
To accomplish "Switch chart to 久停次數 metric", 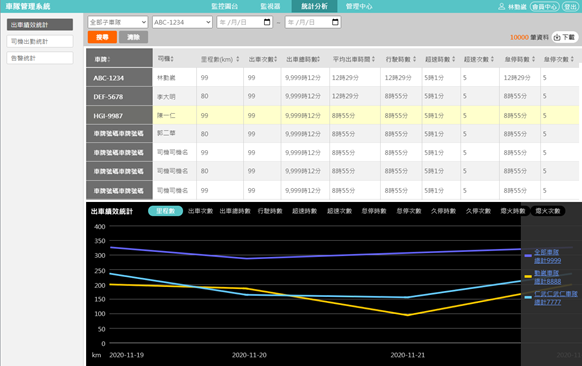I will 478,211.
